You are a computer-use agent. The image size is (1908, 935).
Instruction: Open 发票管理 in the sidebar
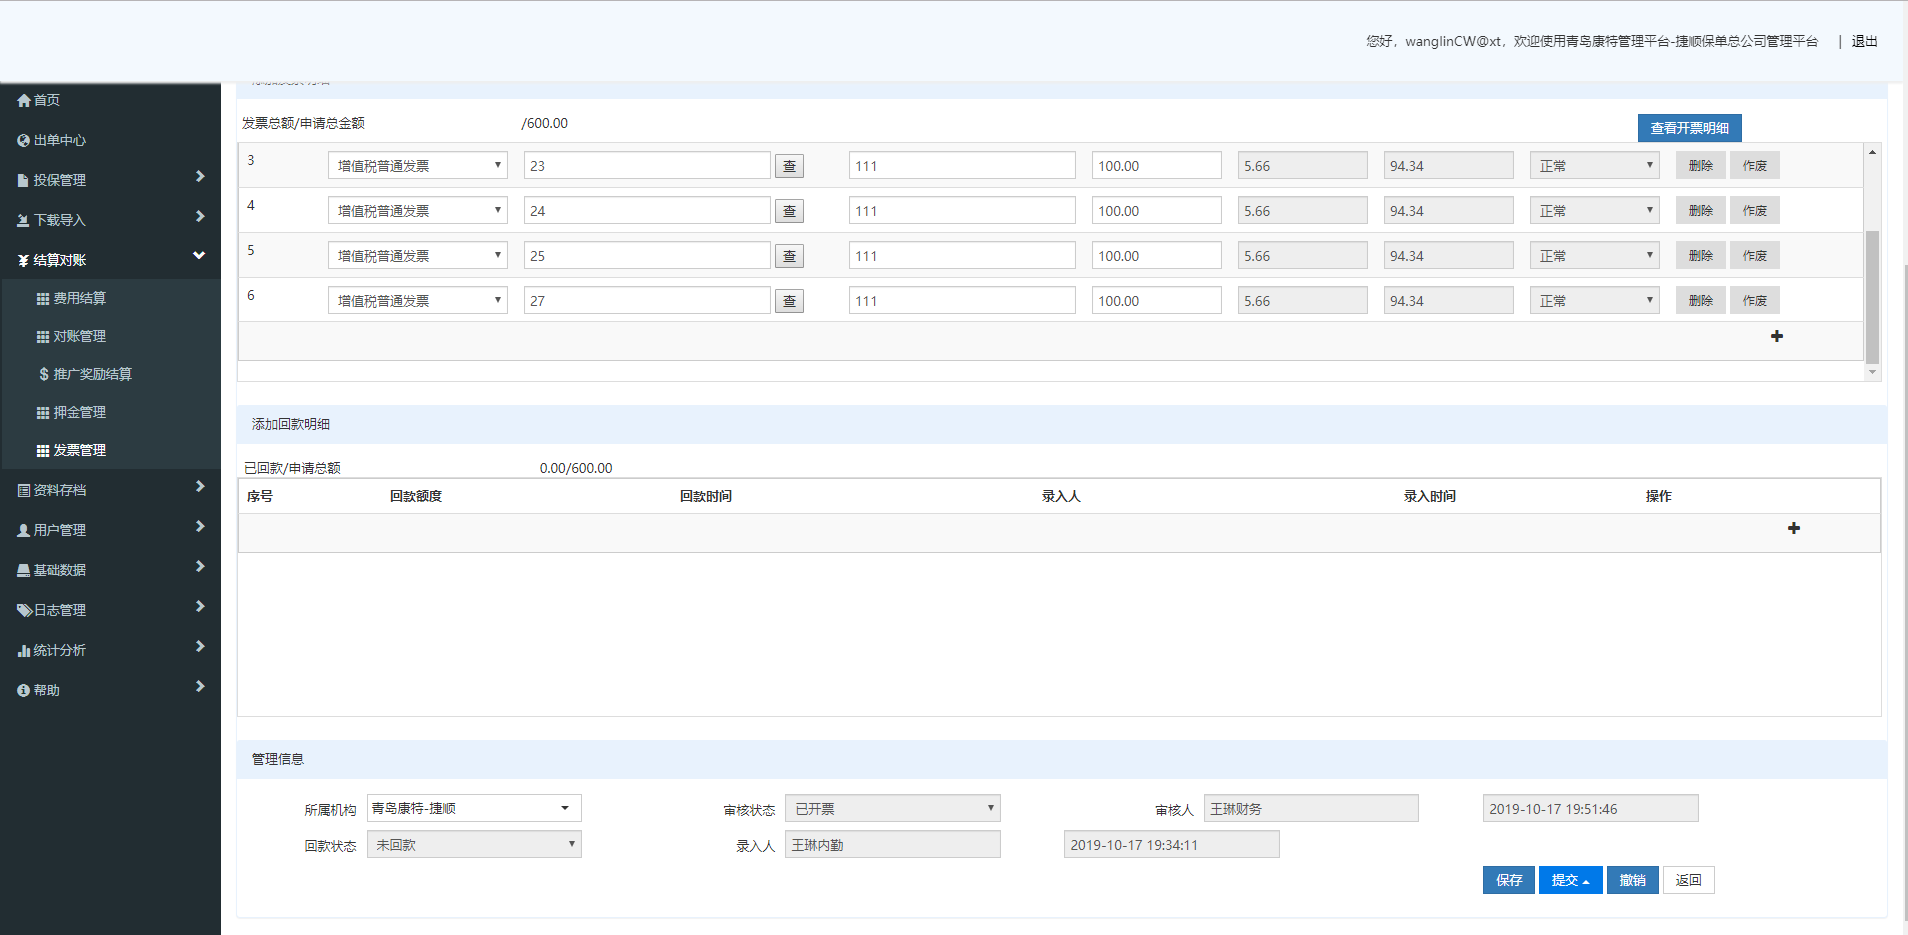coord(79,451)
